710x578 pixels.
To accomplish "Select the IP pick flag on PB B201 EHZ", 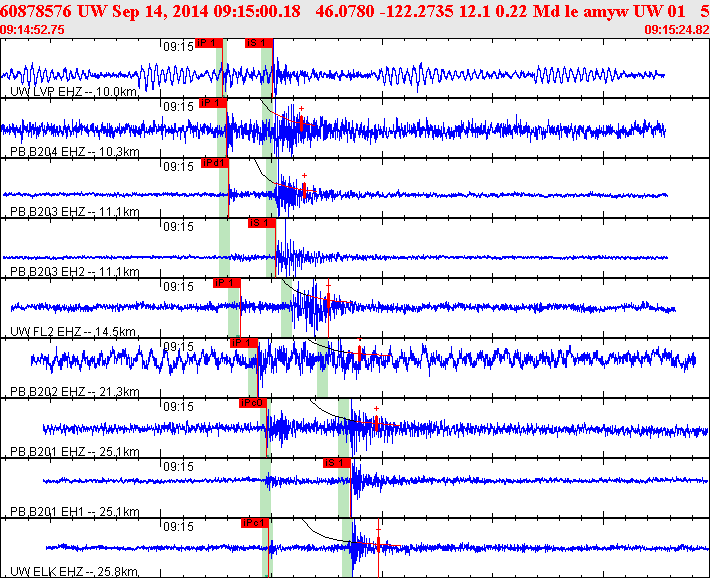I will pos(253,403).
